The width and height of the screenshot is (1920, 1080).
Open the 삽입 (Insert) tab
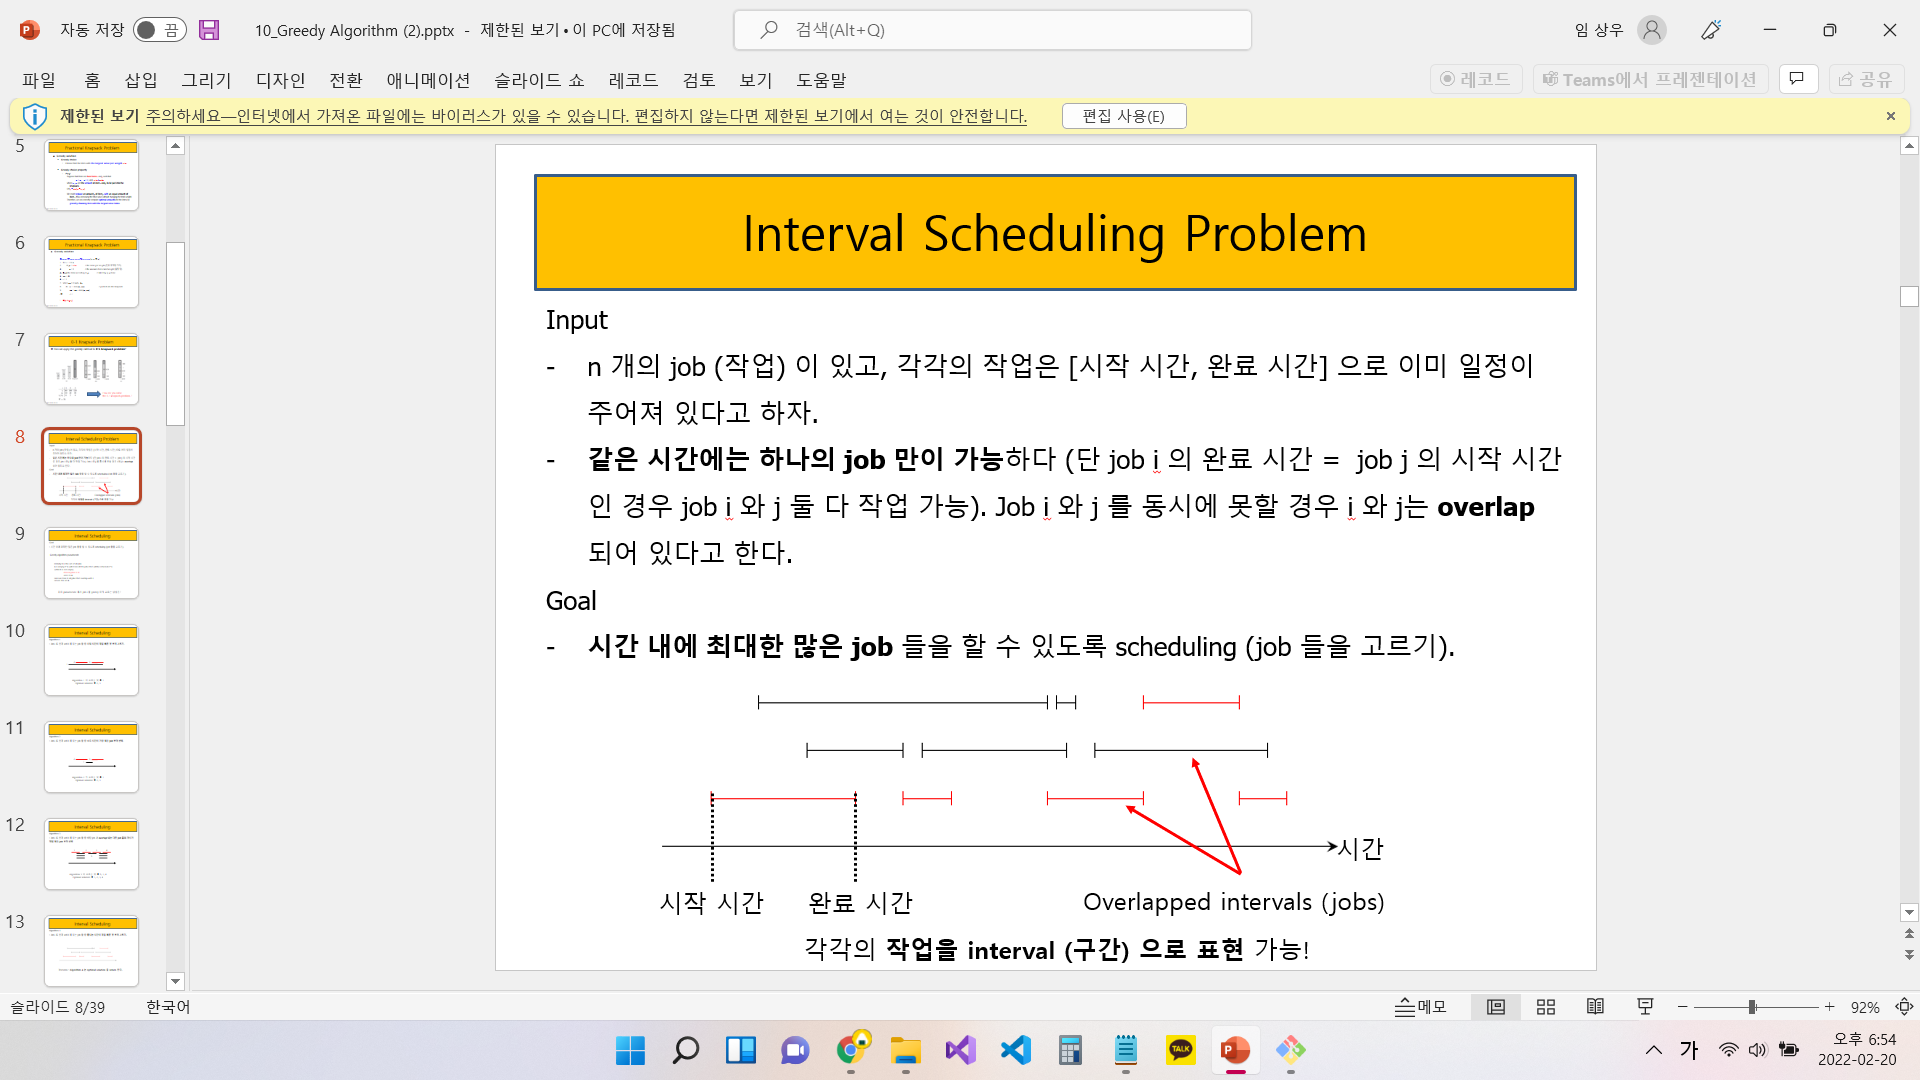click(141, 80)
